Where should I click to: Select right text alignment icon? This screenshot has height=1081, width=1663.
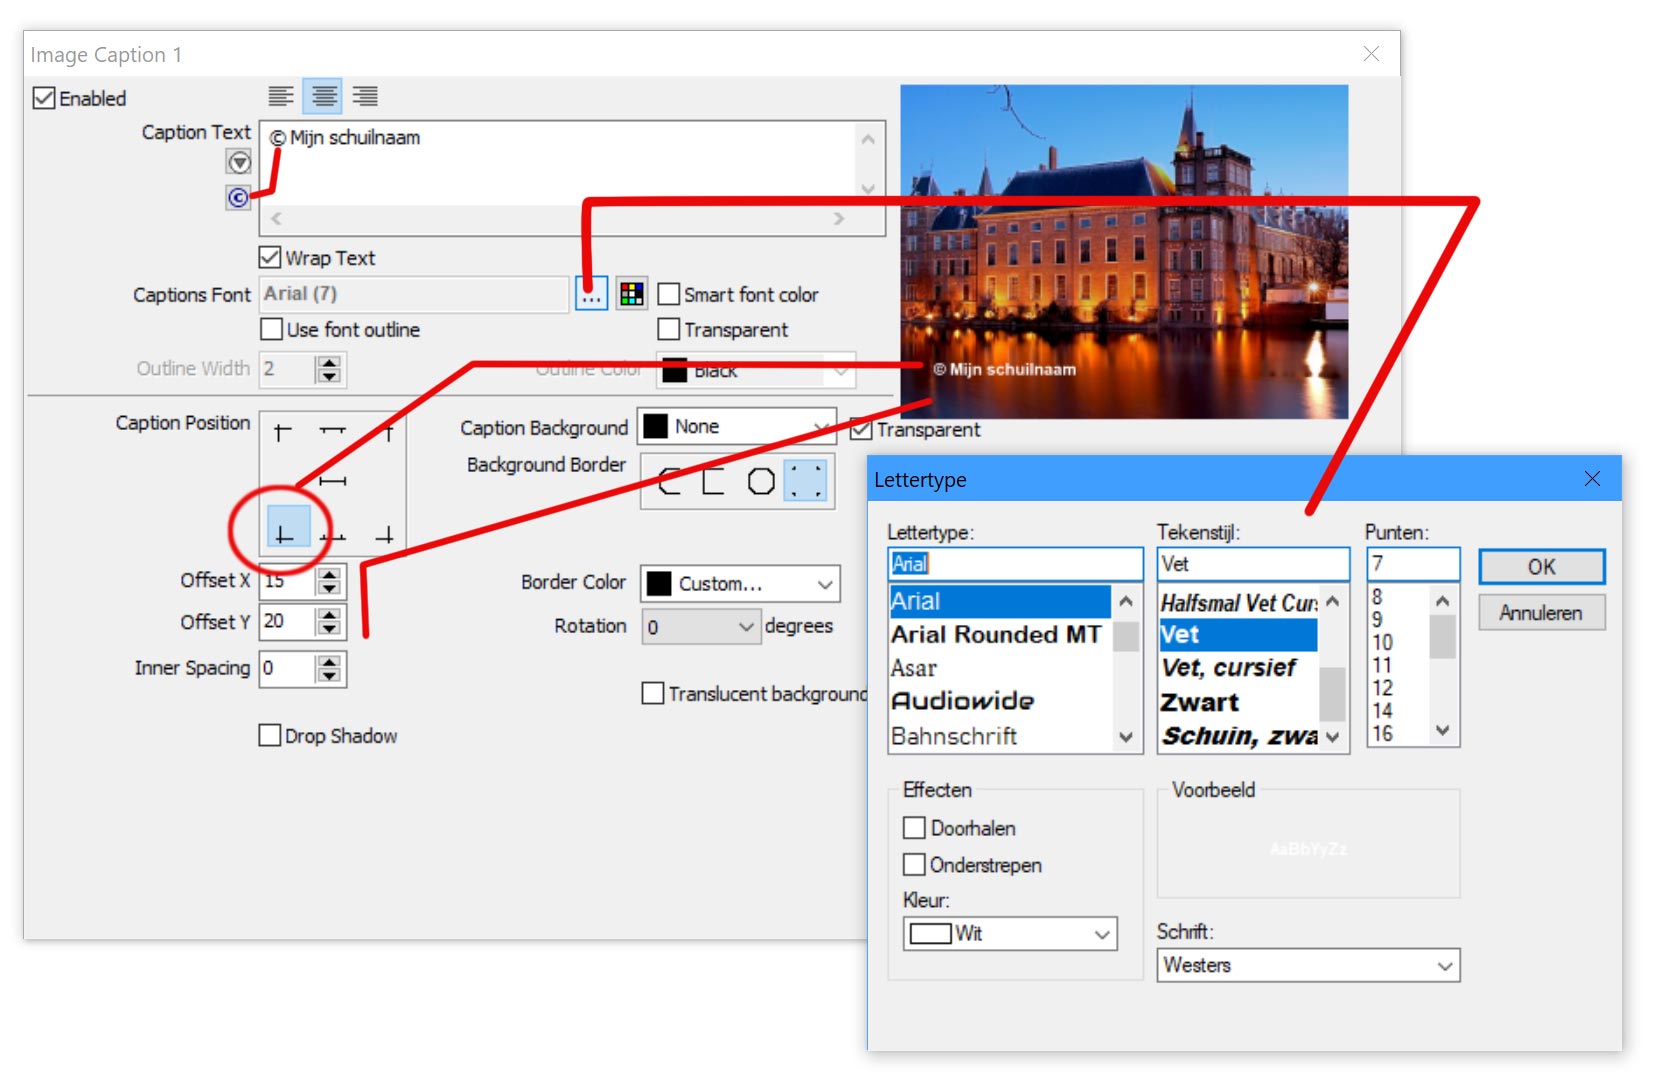click(x=365, y=97)
